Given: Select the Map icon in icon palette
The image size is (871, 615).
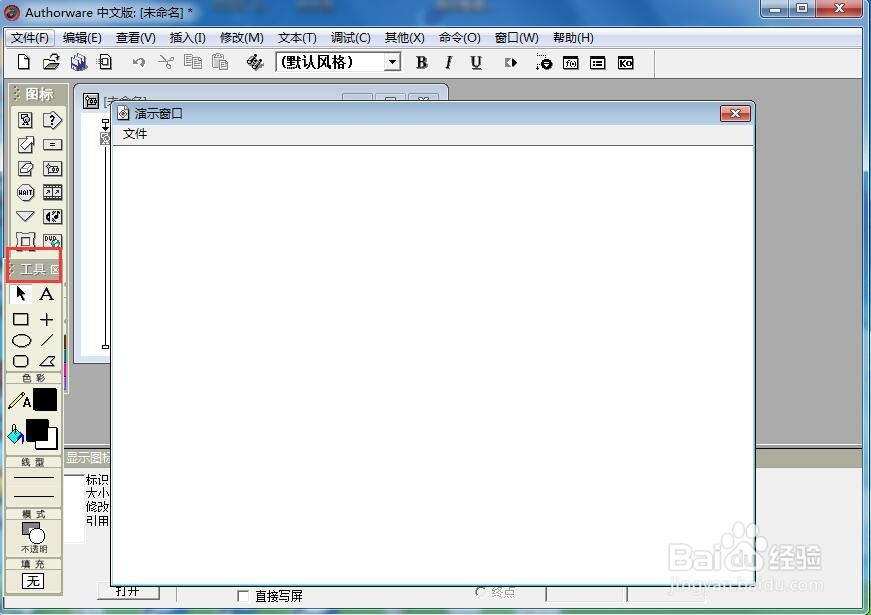Looking at the screenshot, I should (52, 168).
